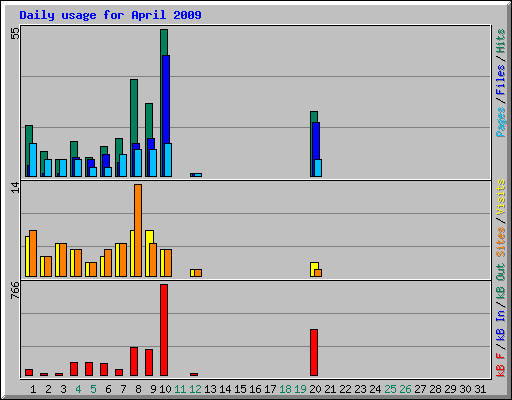Click the day label "15" on x-axis

pos(240,389)
